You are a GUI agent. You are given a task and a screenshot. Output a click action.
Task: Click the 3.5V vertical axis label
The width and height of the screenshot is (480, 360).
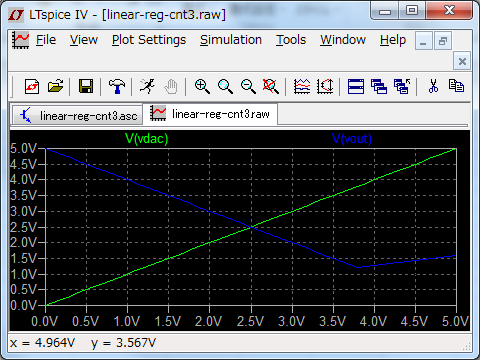(x=23, y=195)
